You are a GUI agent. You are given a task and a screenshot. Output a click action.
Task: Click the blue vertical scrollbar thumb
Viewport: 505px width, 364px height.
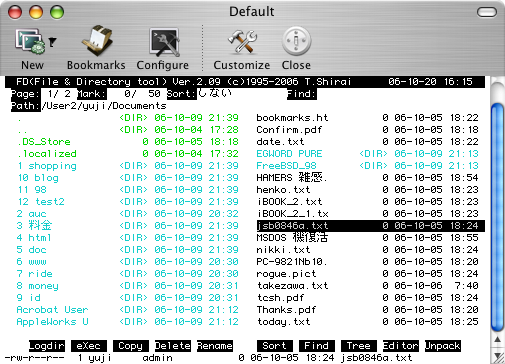[x=497, y=217]
